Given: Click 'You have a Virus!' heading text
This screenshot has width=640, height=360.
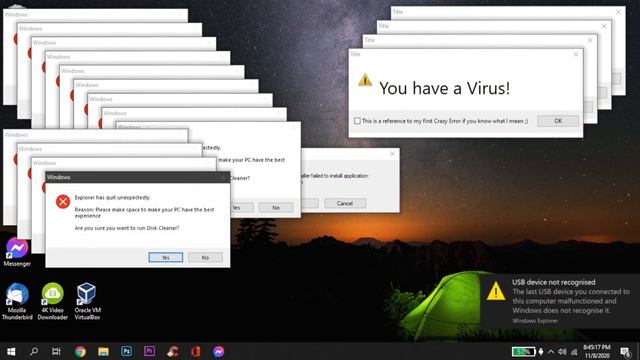Looking at the screenshot, I should 444,88.
